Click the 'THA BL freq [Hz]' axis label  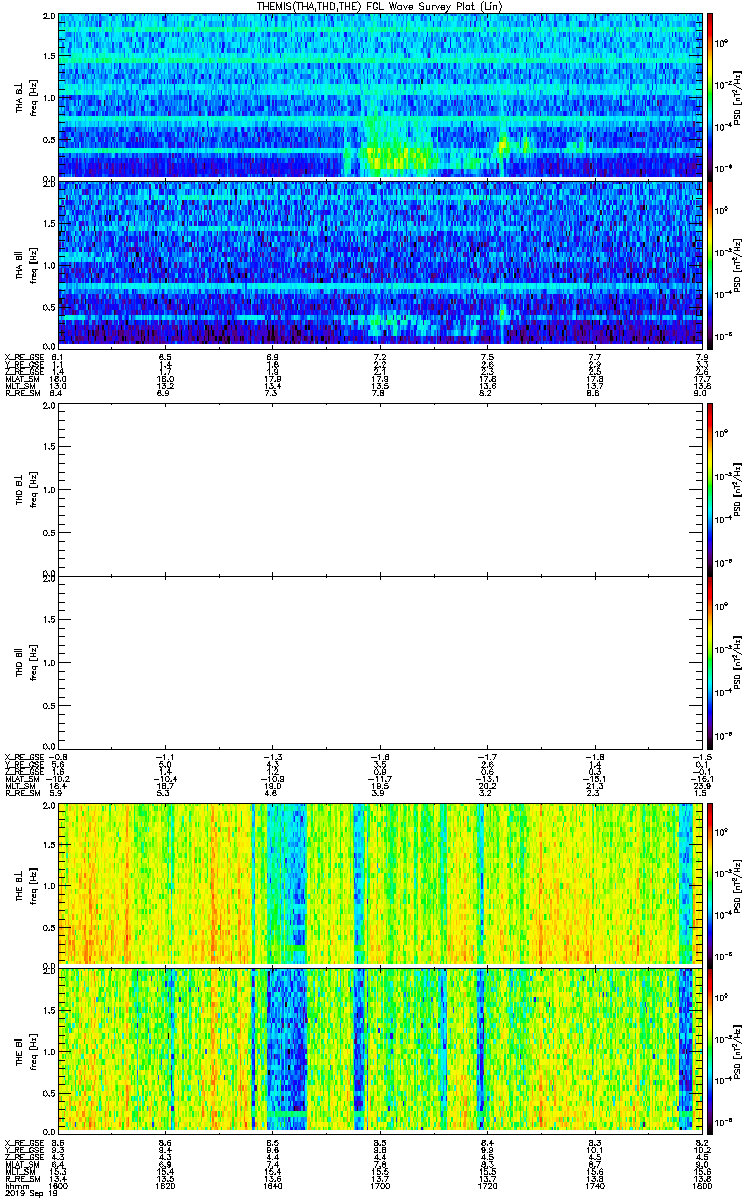(x=26, y=96)
